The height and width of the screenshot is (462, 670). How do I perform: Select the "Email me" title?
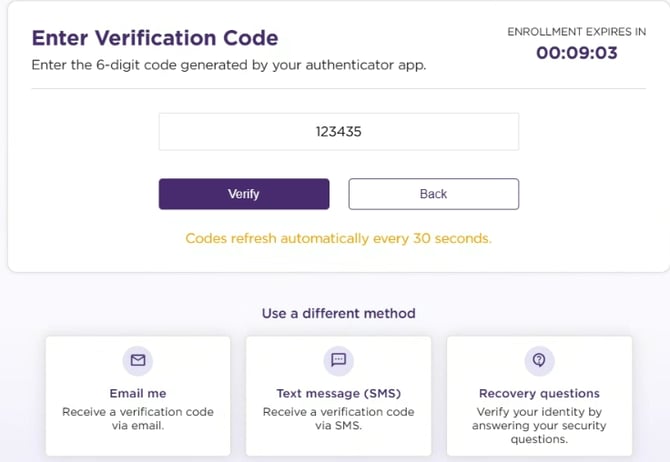138,393
